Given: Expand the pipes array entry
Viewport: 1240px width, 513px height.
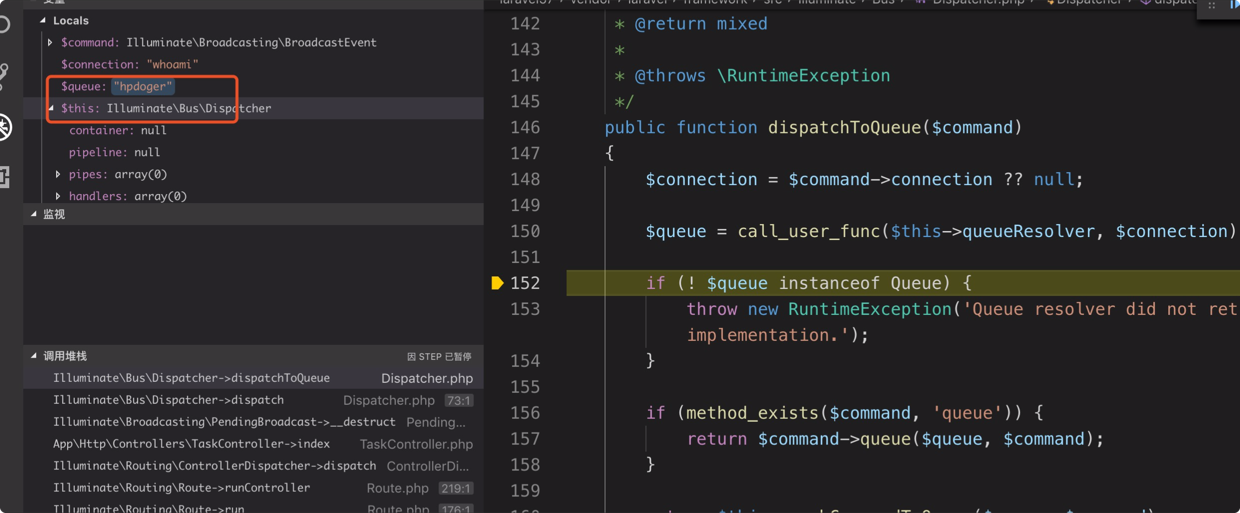Looking at the screenshot, I should (58, 175).
